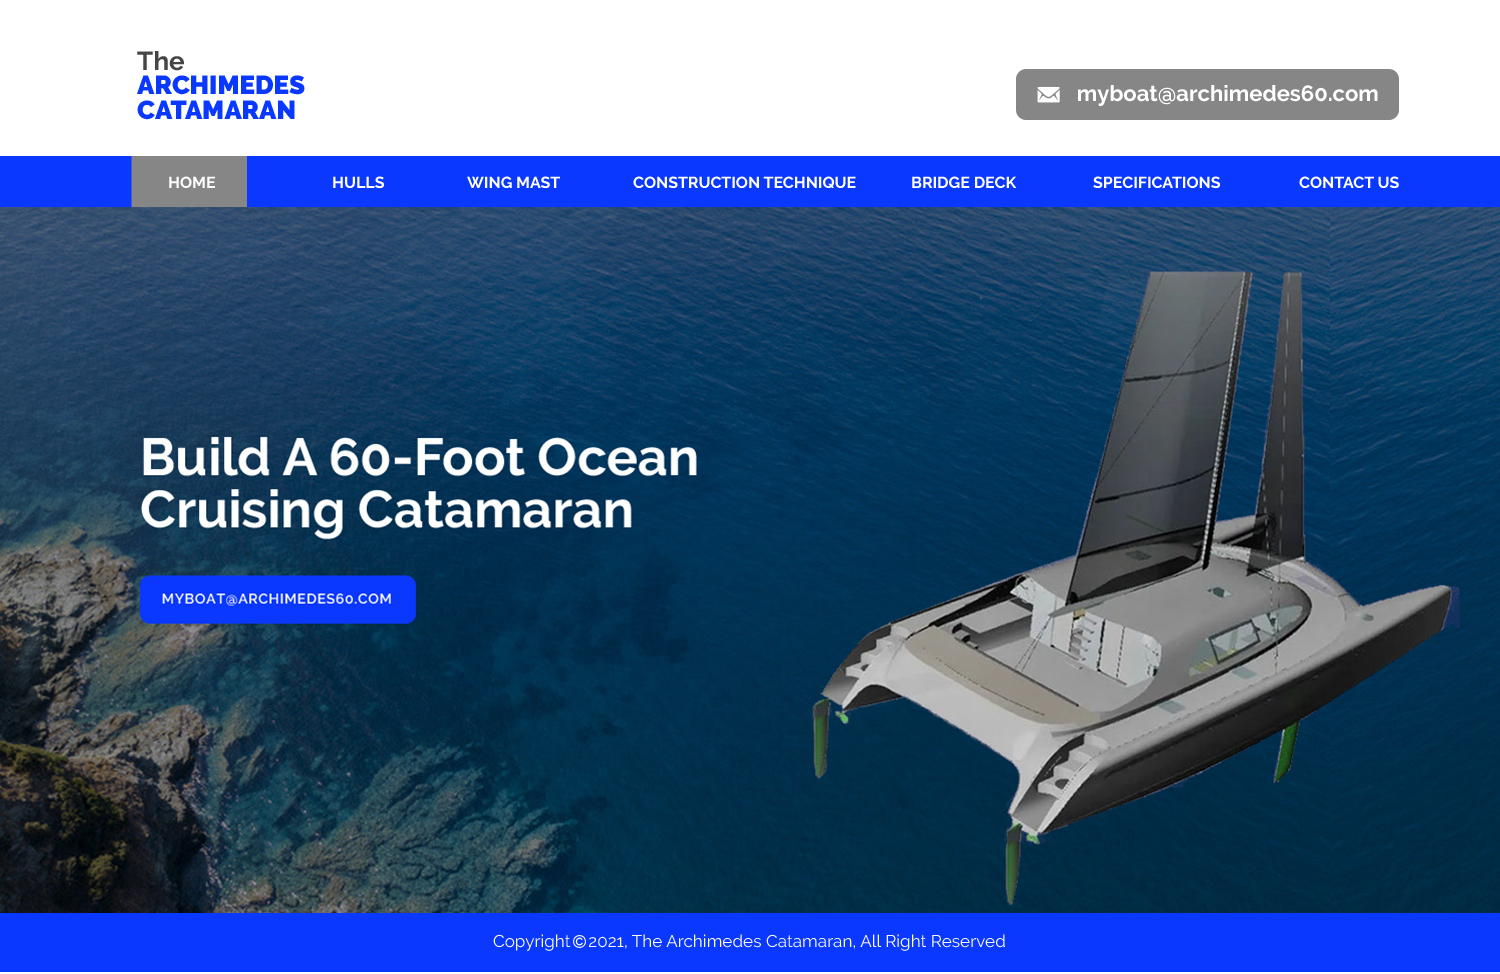Navigate to WING MAST section
1500x974 pixels.
coord(513,182)
